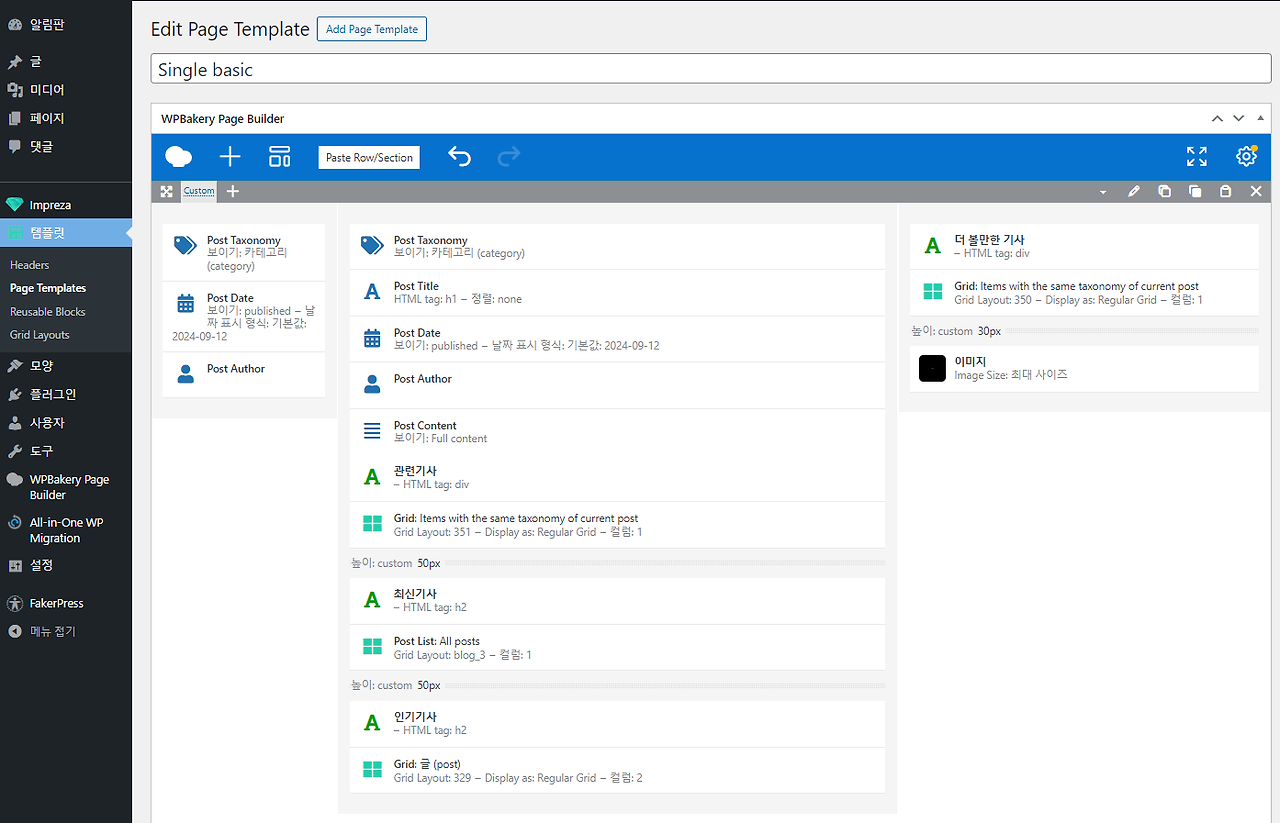Screen dimensions: 1280x823
Task: Open the 모양 menu
Action: pos(66,366)
